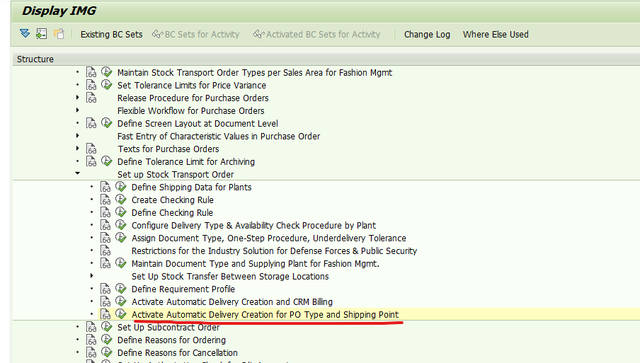Execute activity Automatic Delivery Creation for PO Type and Shipping Point
The height and width of the screenshot is (363, 640).
(x=121, y=314)
